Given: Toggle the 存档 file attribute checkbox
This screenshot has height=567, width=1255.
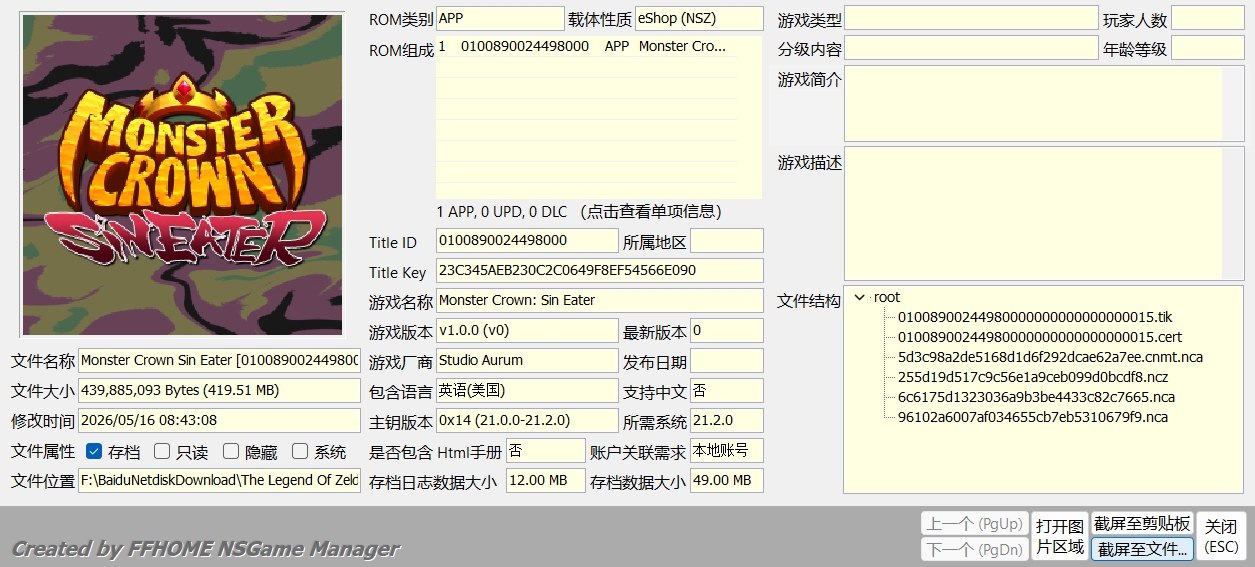Looking at the screenshot, I should coord(94,452).
